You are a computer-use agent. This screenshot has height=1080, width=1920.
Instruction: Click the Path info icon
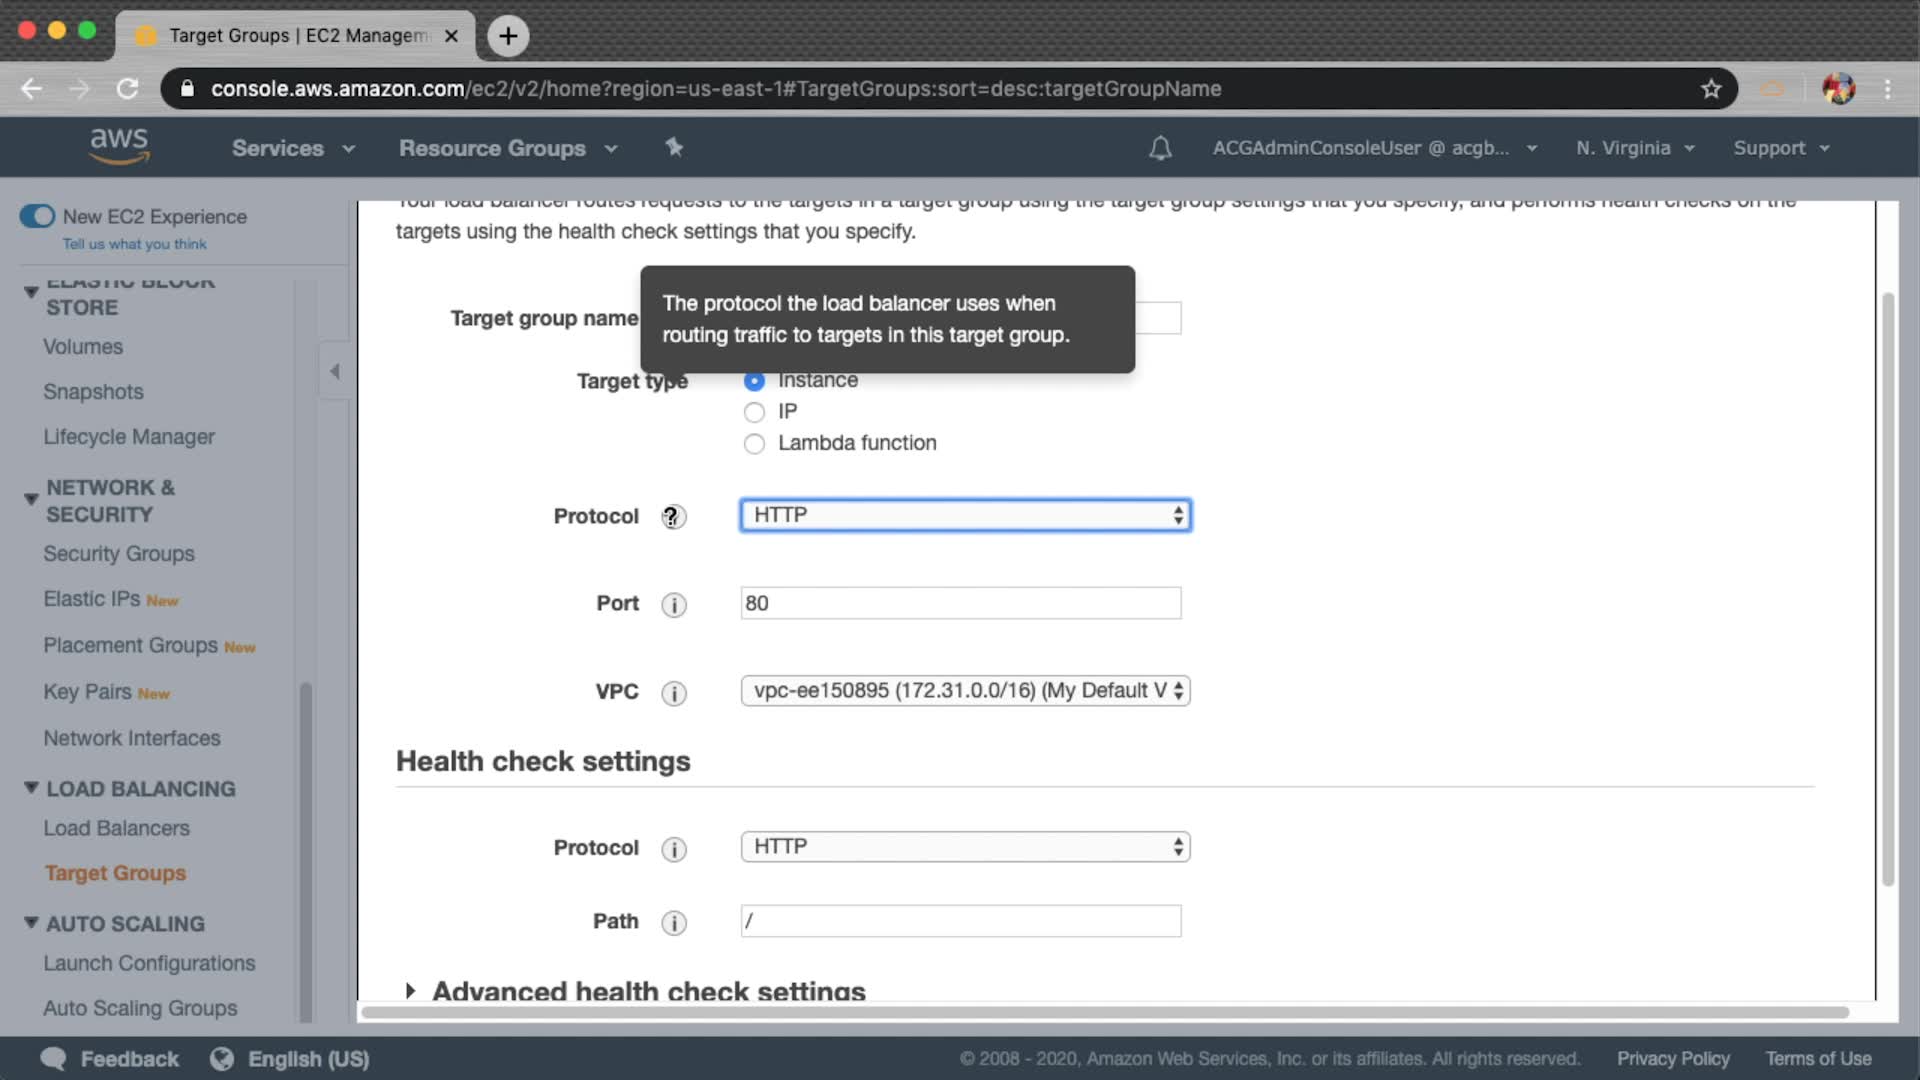pos(674,923)
